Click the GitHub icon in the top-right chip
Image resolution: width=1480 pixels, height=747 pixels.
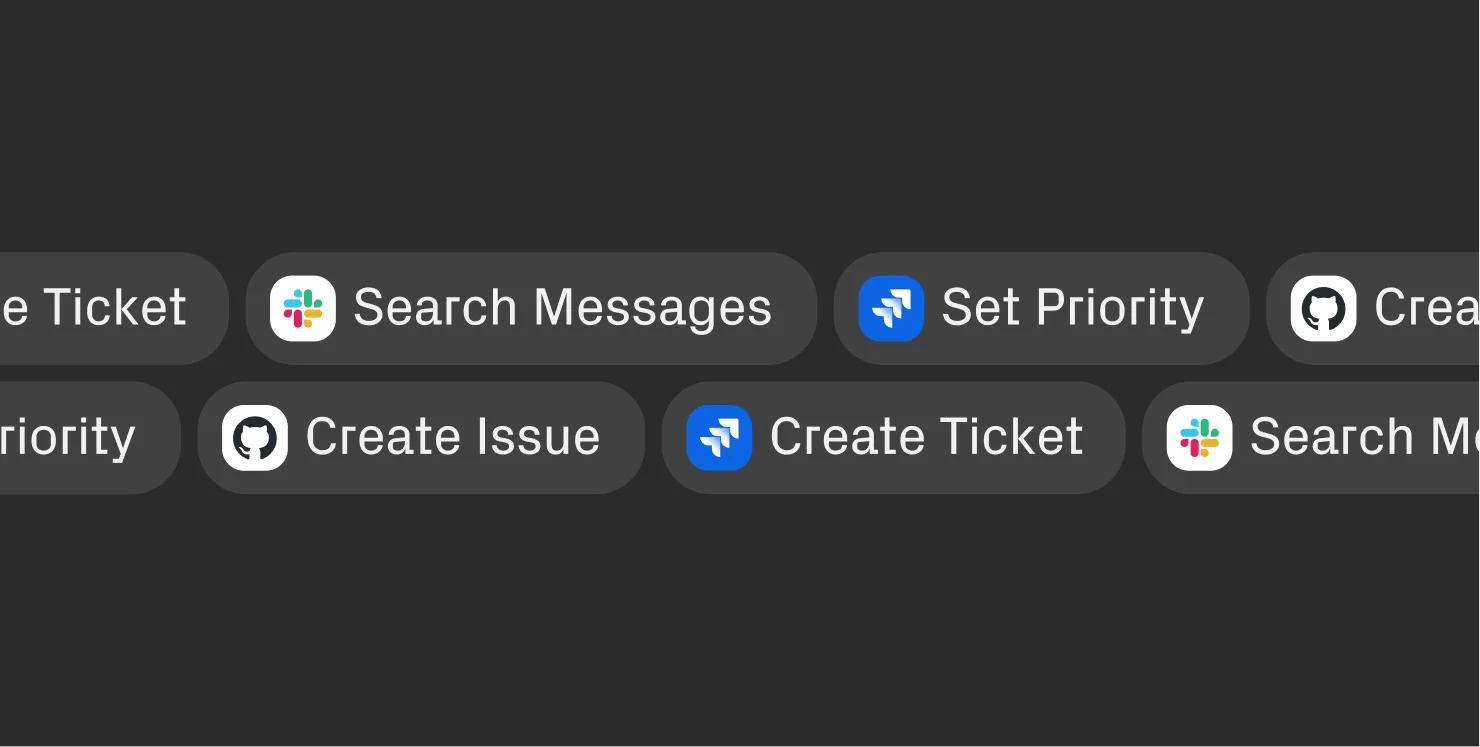click(x=1322, y=308)
